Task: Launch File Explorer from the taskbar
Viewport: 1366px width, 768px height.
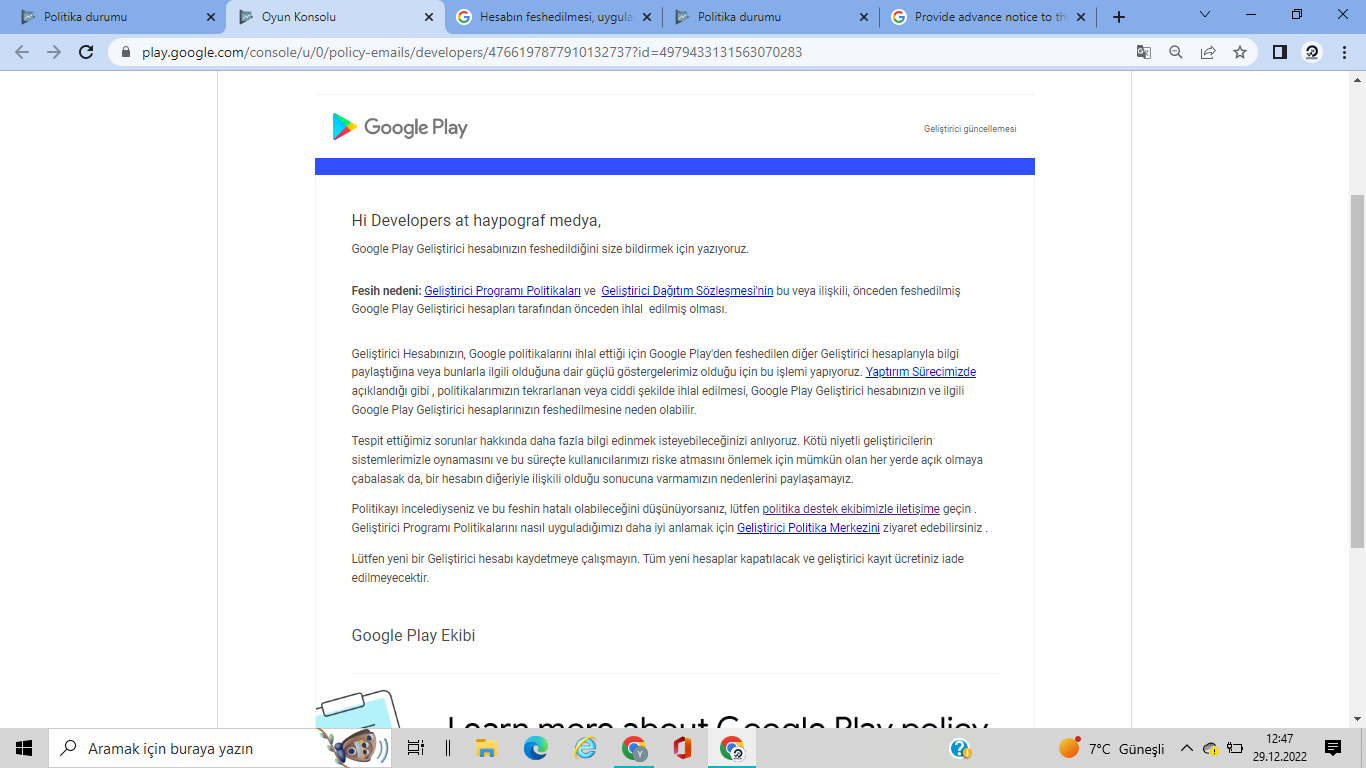Action: pos(486,748)
